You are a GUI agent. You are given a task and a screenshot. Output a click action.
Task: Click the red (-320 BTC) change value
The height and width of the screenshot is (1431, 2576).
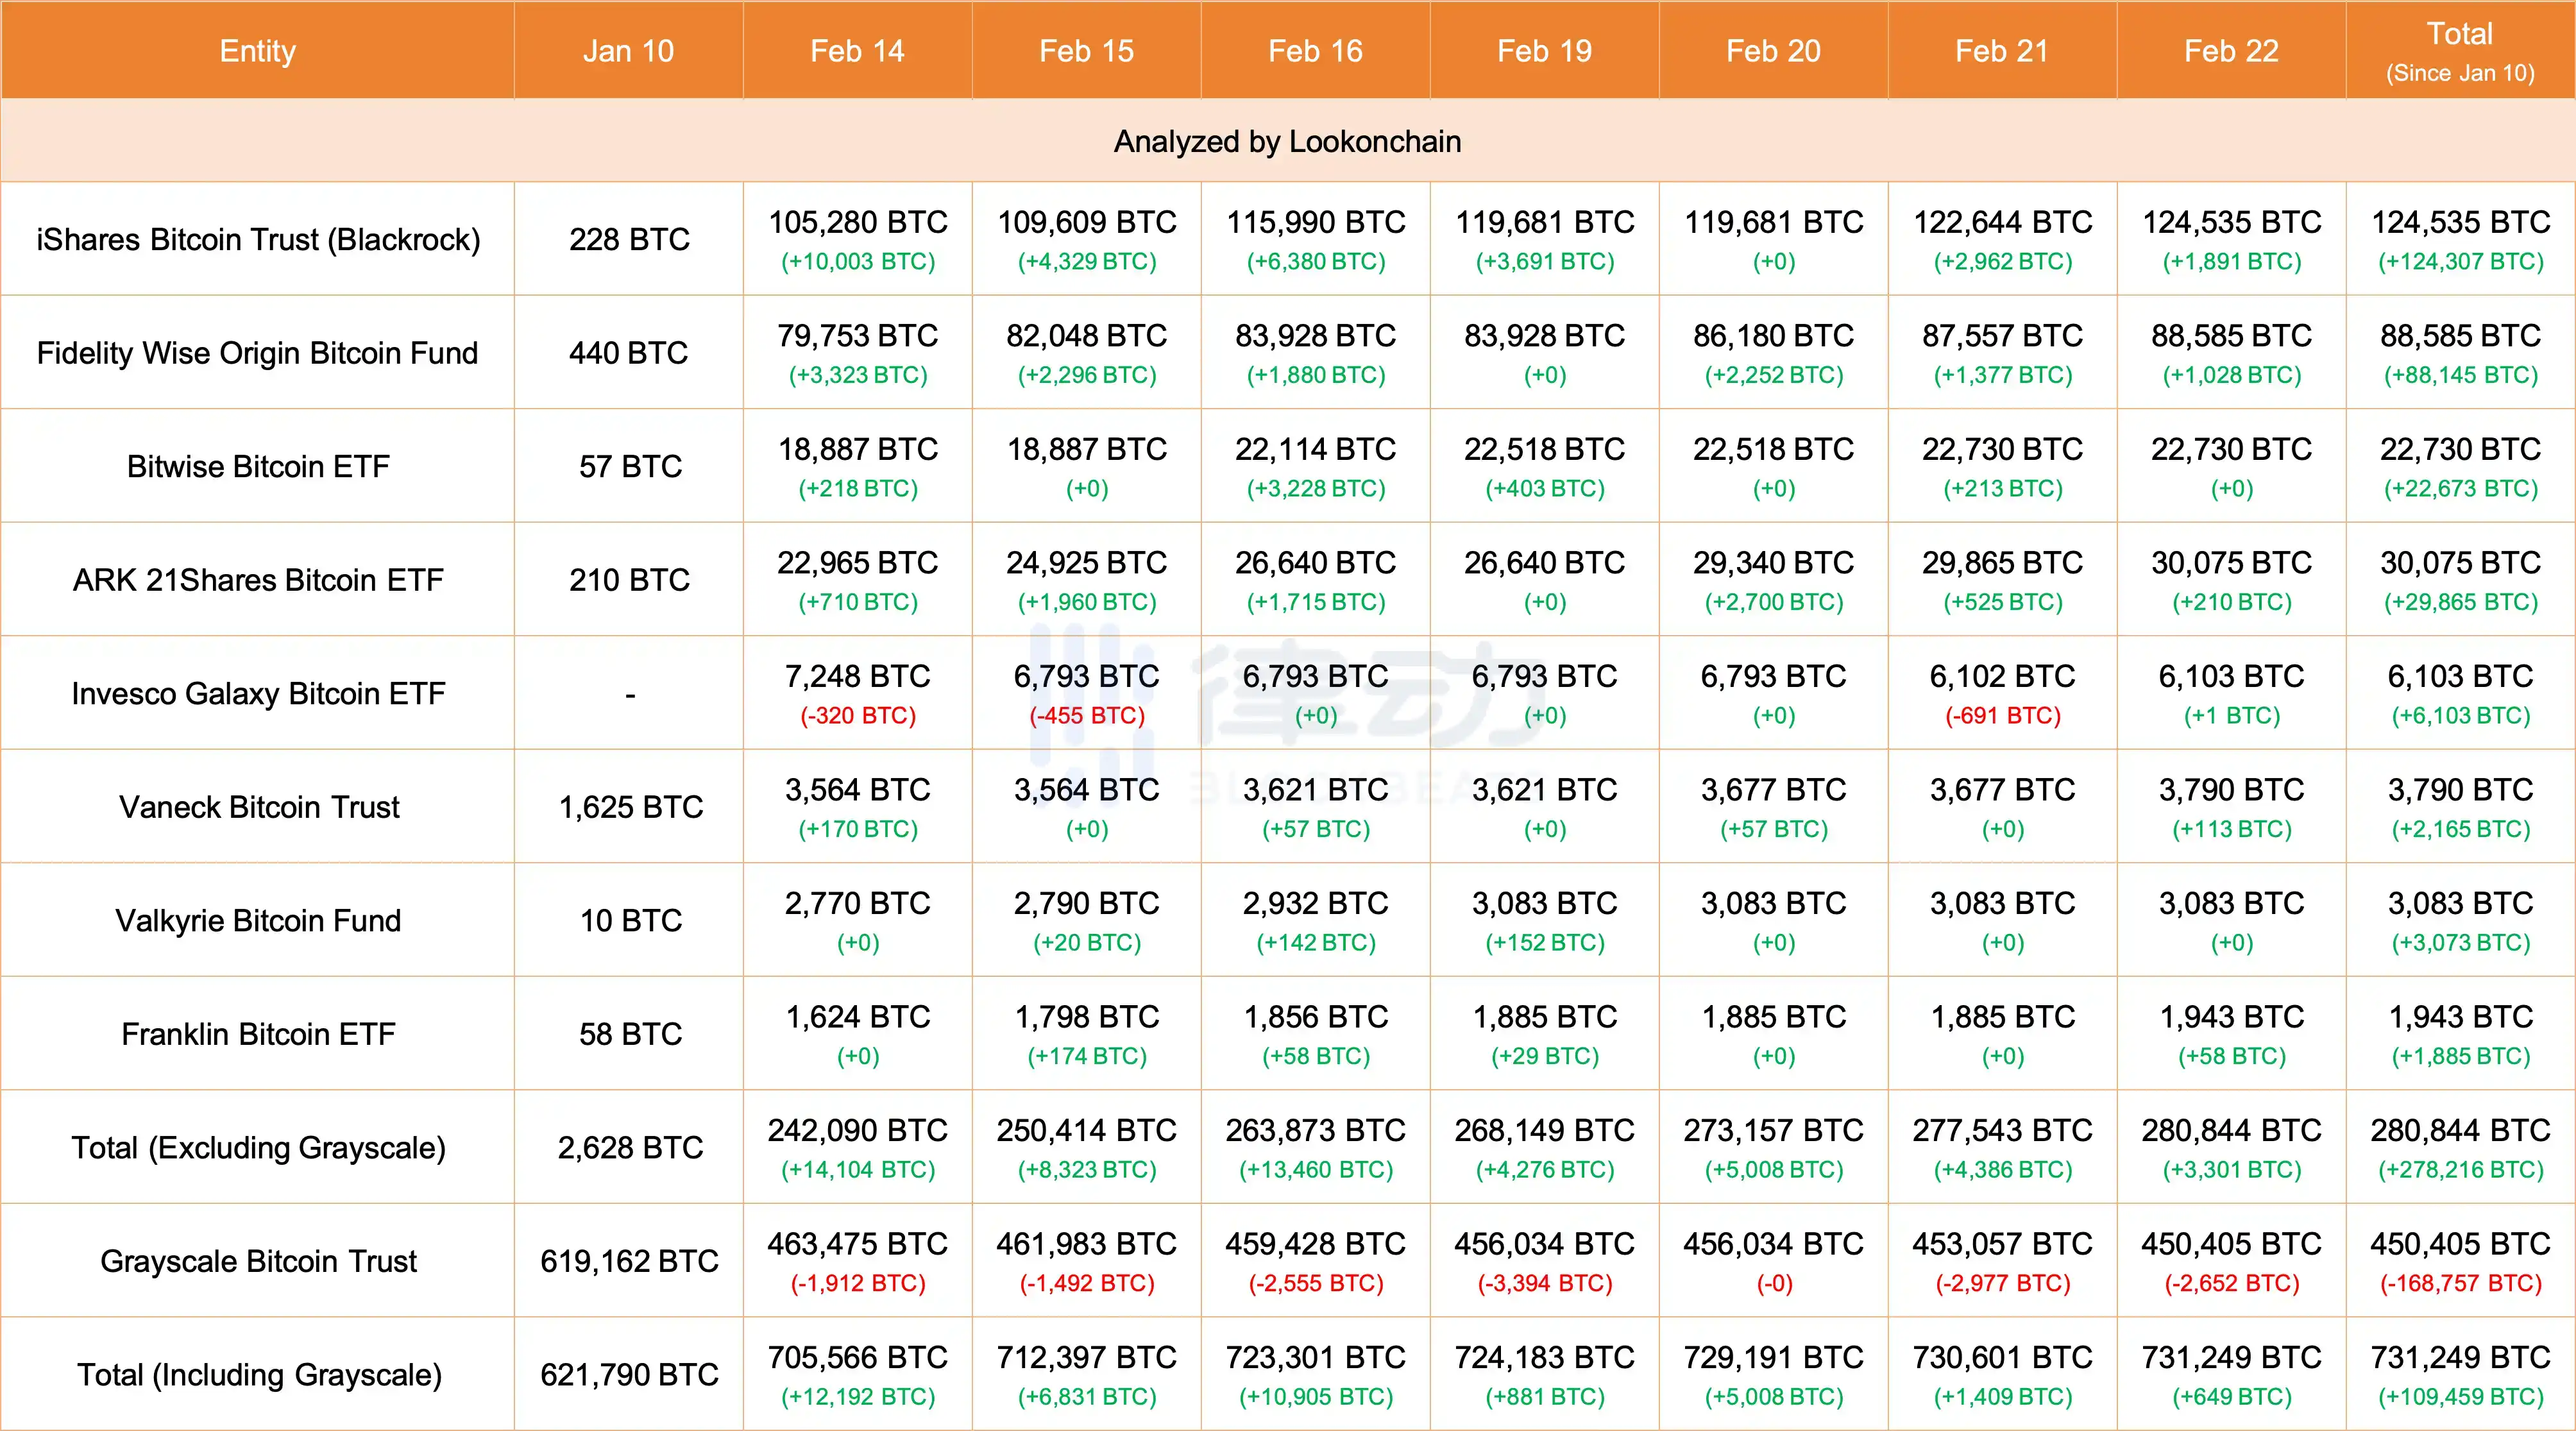[x=857, y=716]
